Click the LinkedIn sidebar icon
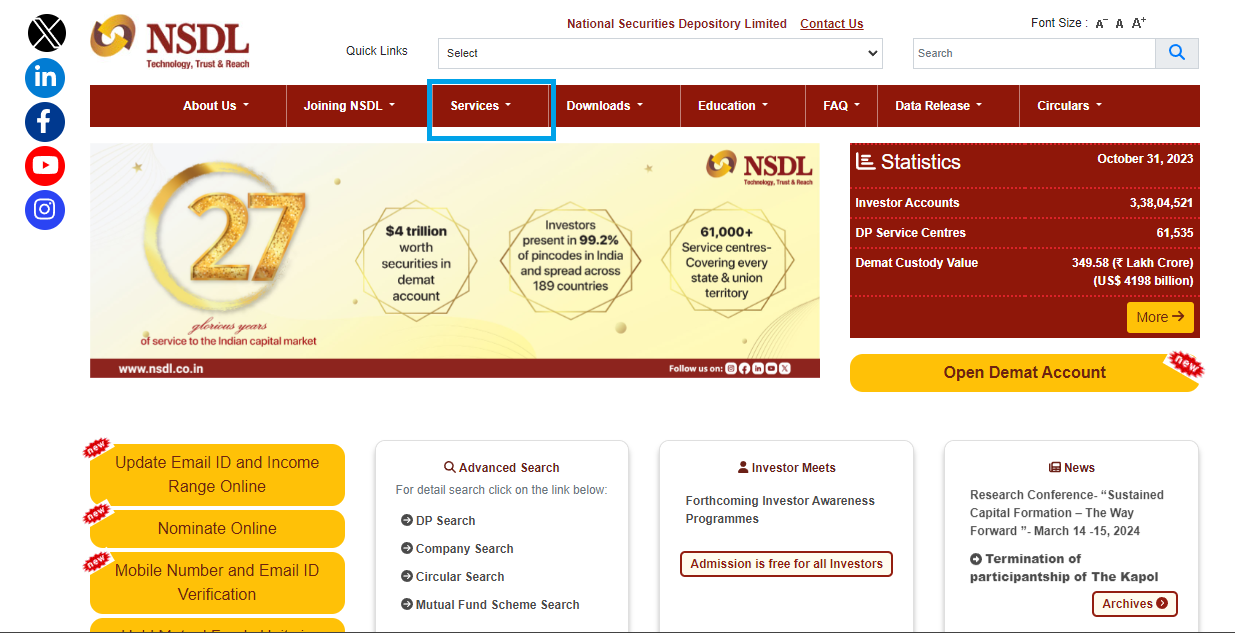This screenshot has width=1235, height=633. (45, 77)
